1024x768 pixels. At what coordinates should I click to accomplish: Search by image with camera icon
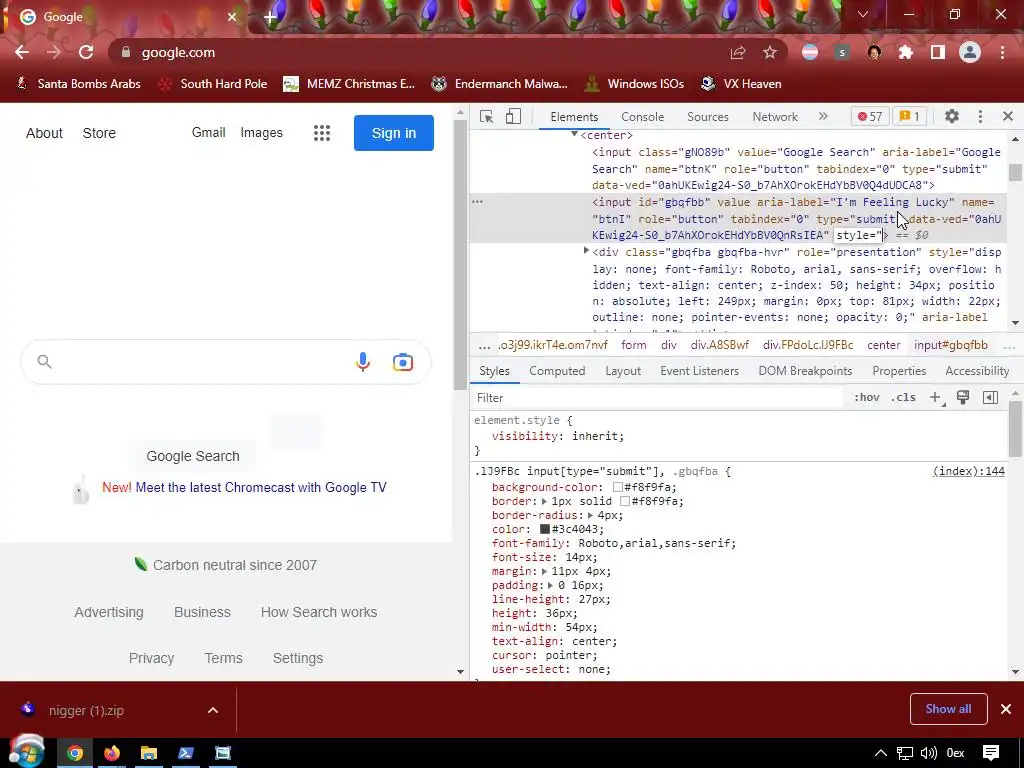point(403,362)
